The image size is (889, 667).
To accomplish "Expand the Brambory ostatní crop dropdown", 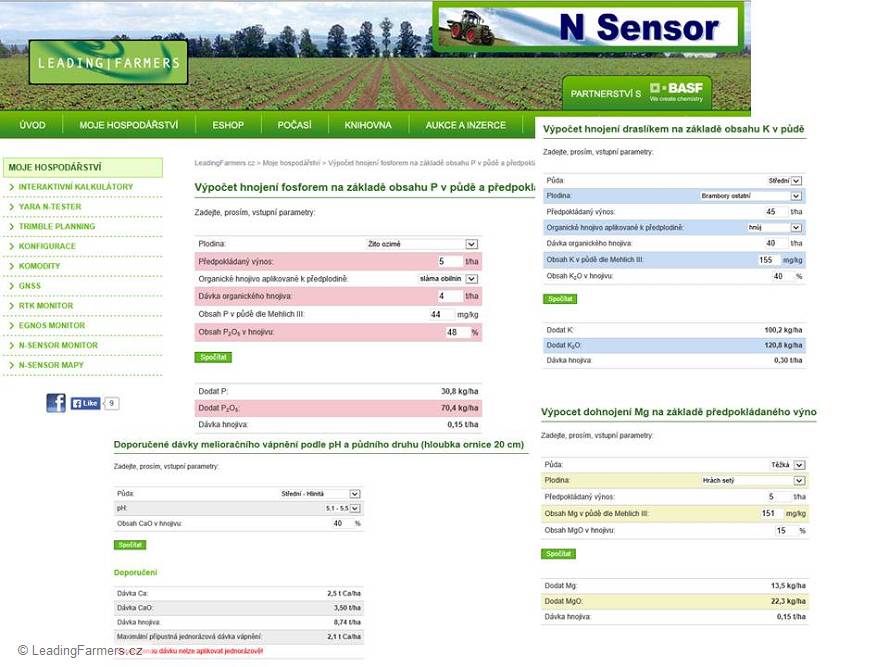I will 751,196.
